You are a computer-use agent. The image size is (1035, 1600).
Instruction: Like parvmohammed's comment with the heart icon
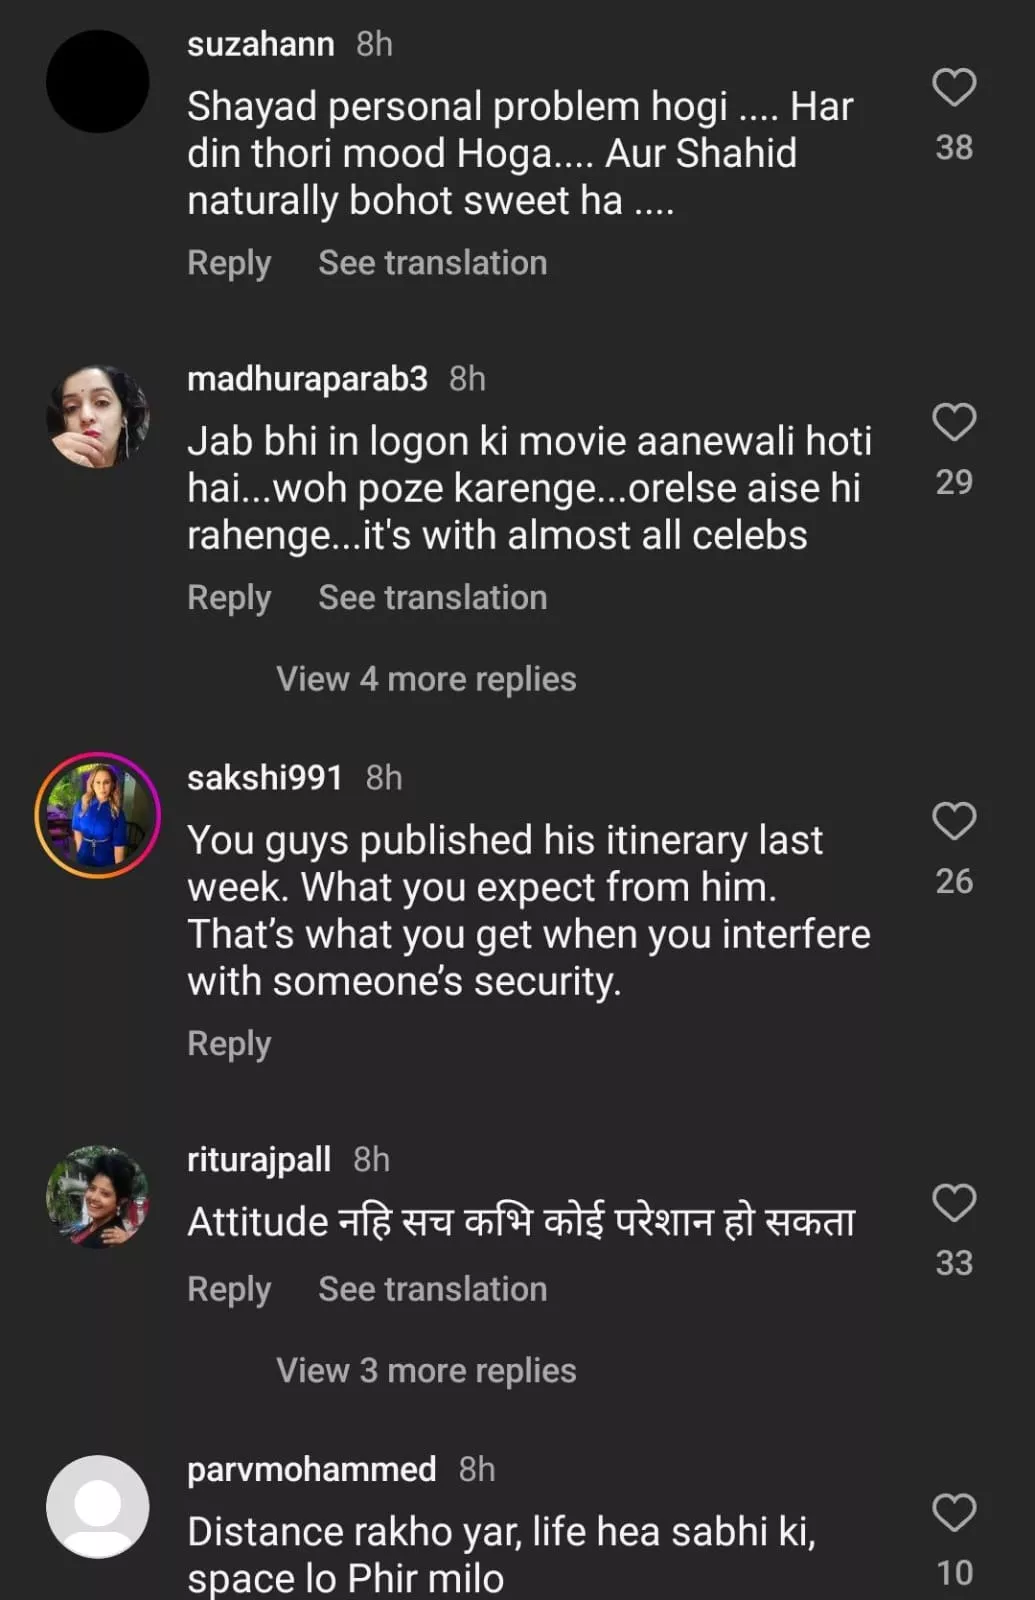(954, 1513)
